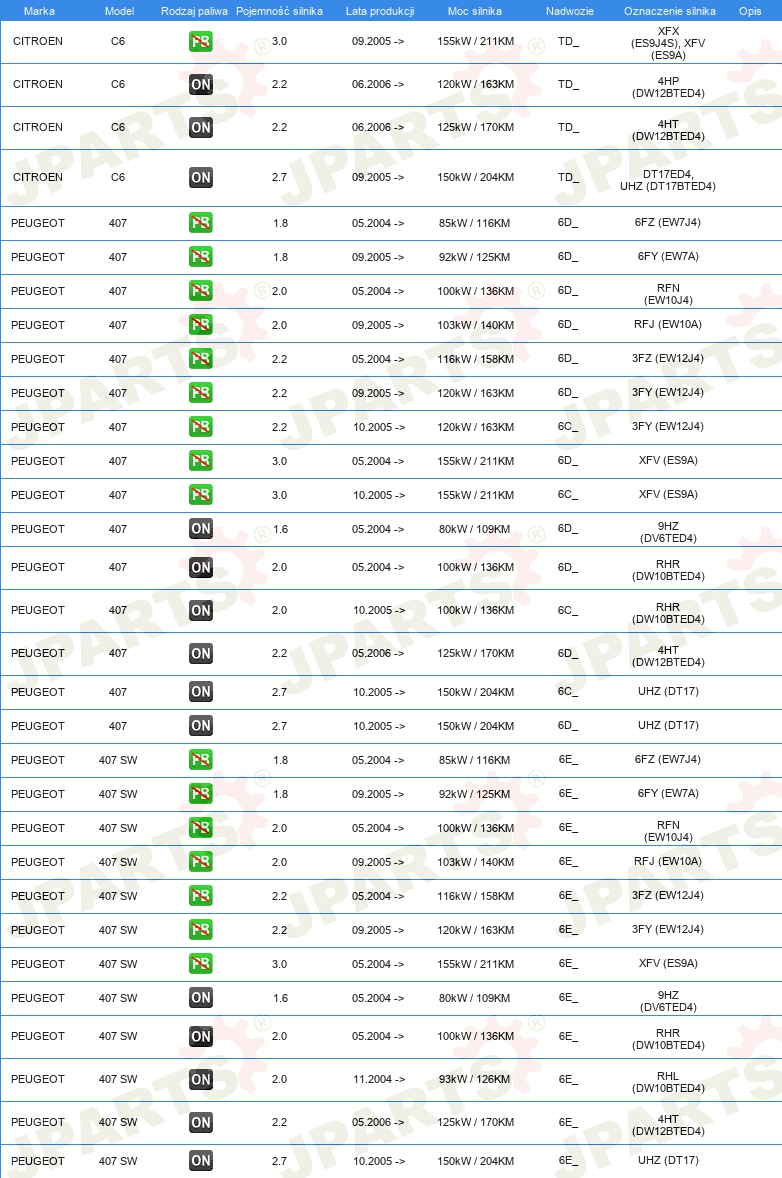Click diesel ON icon in C6 125kW row
The height and width of the screenshot is (1178, 782).
pos(201,127)
